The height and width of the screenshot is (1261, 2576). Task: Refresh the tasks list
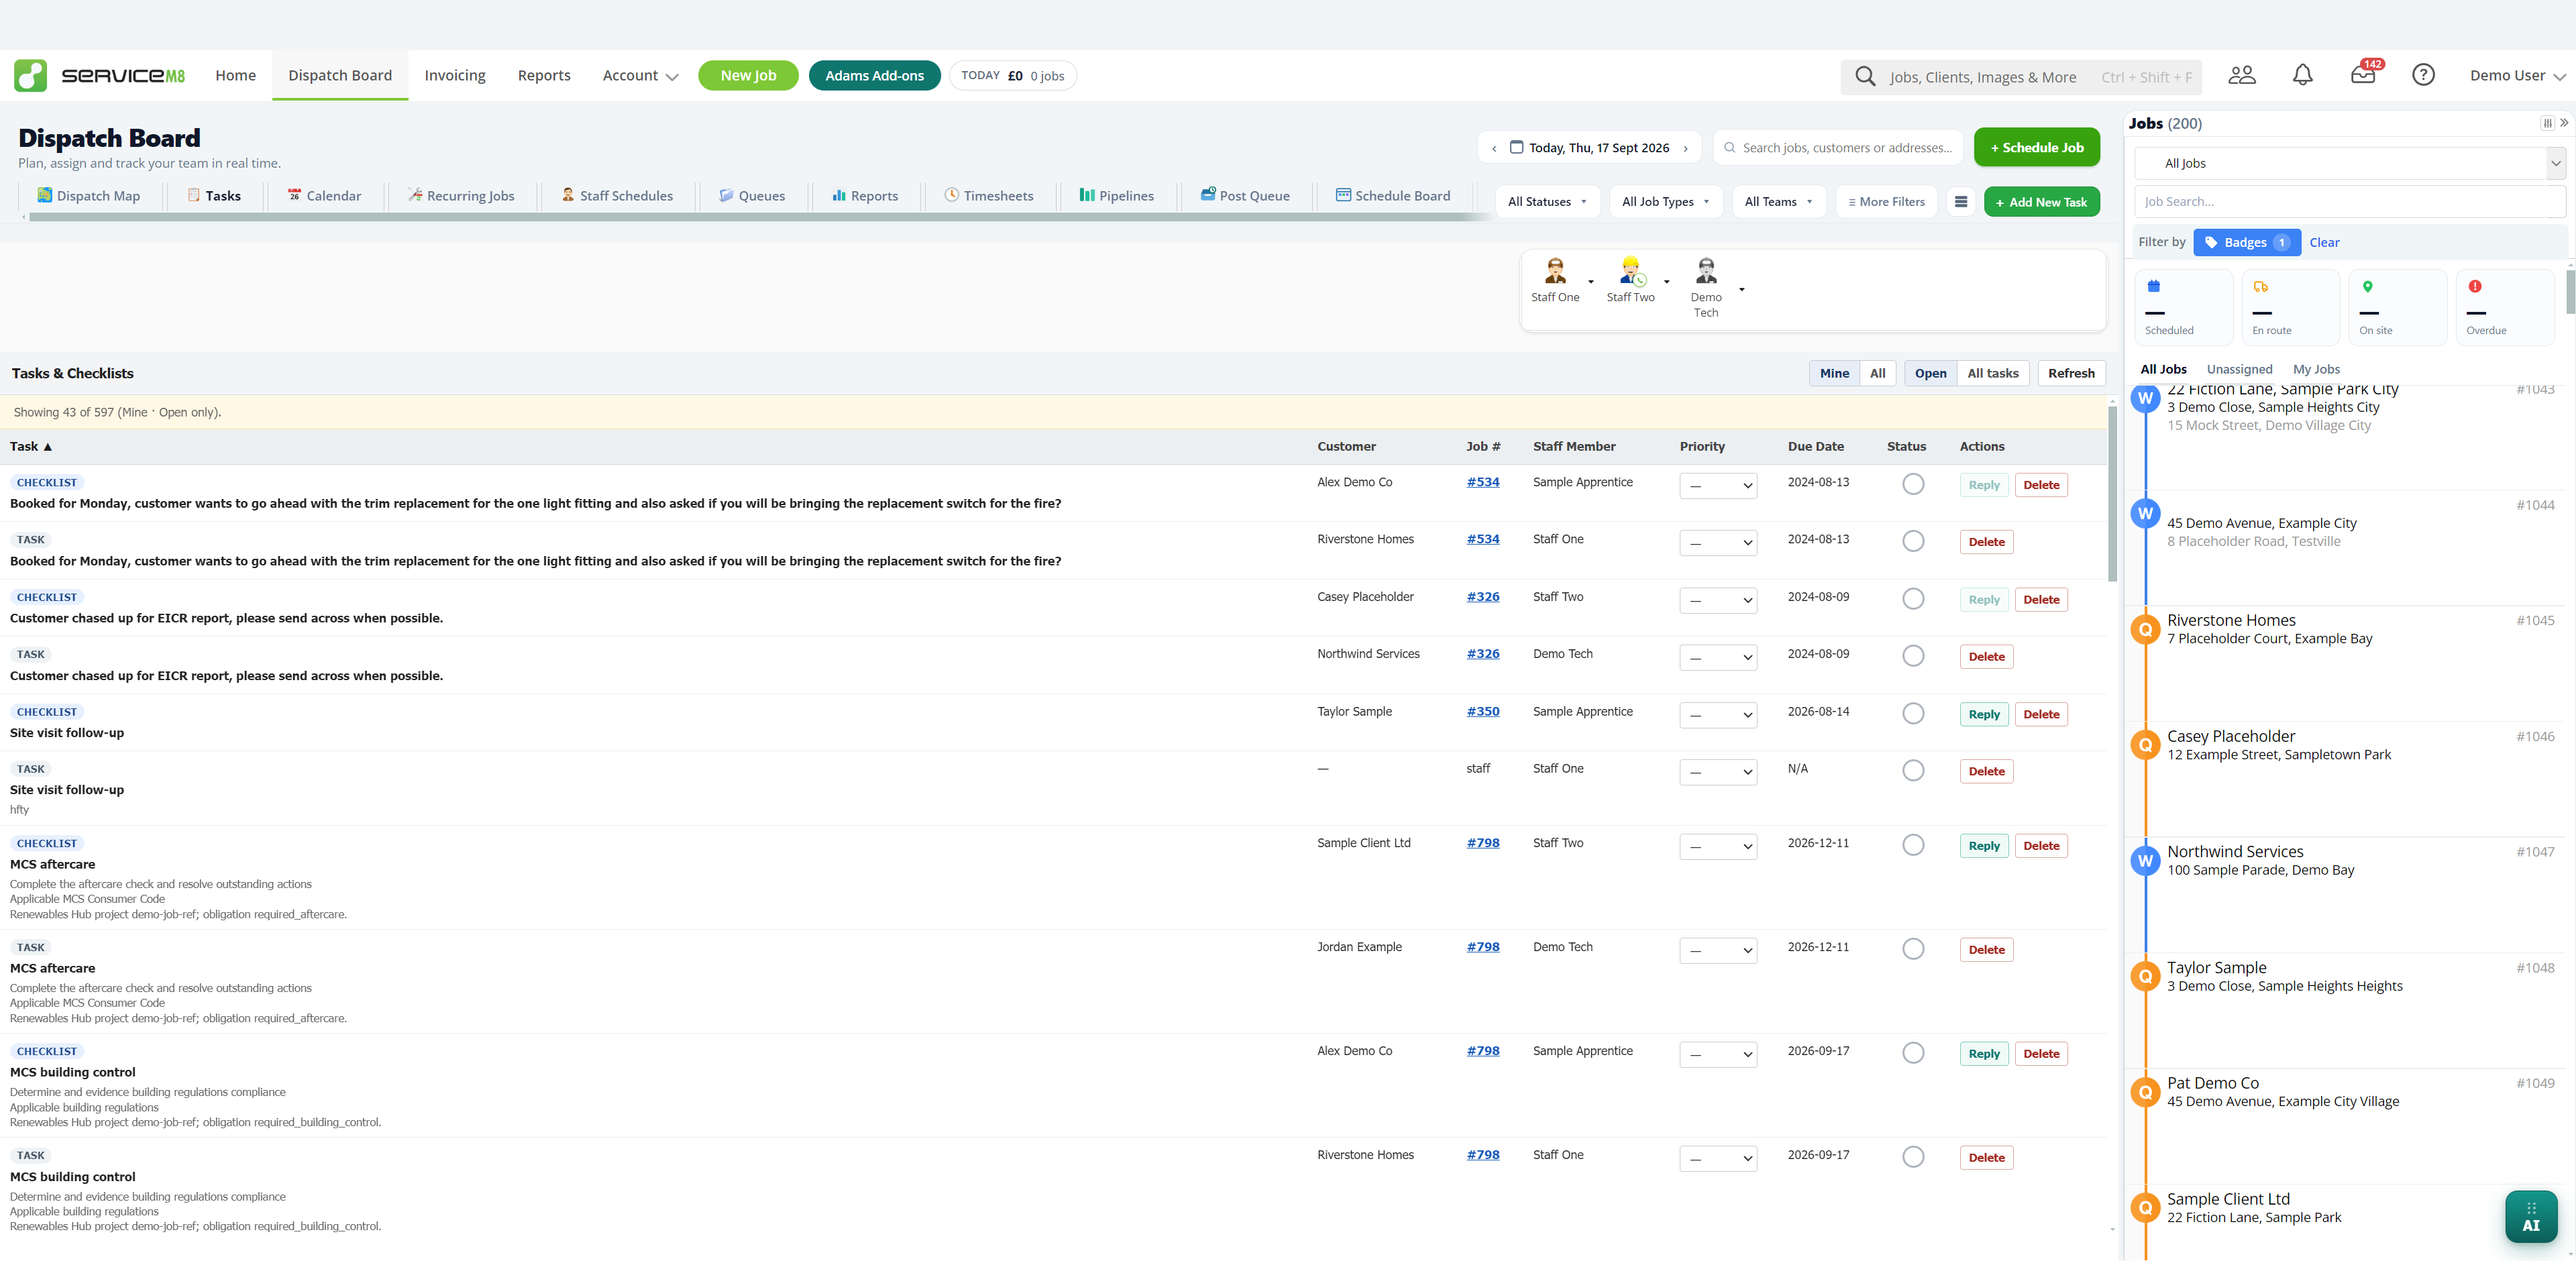pos(2071,373)
